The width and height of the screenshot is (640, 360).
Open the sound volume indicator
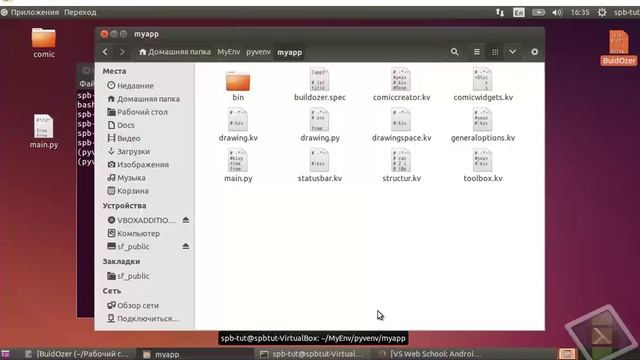(557, 12)
